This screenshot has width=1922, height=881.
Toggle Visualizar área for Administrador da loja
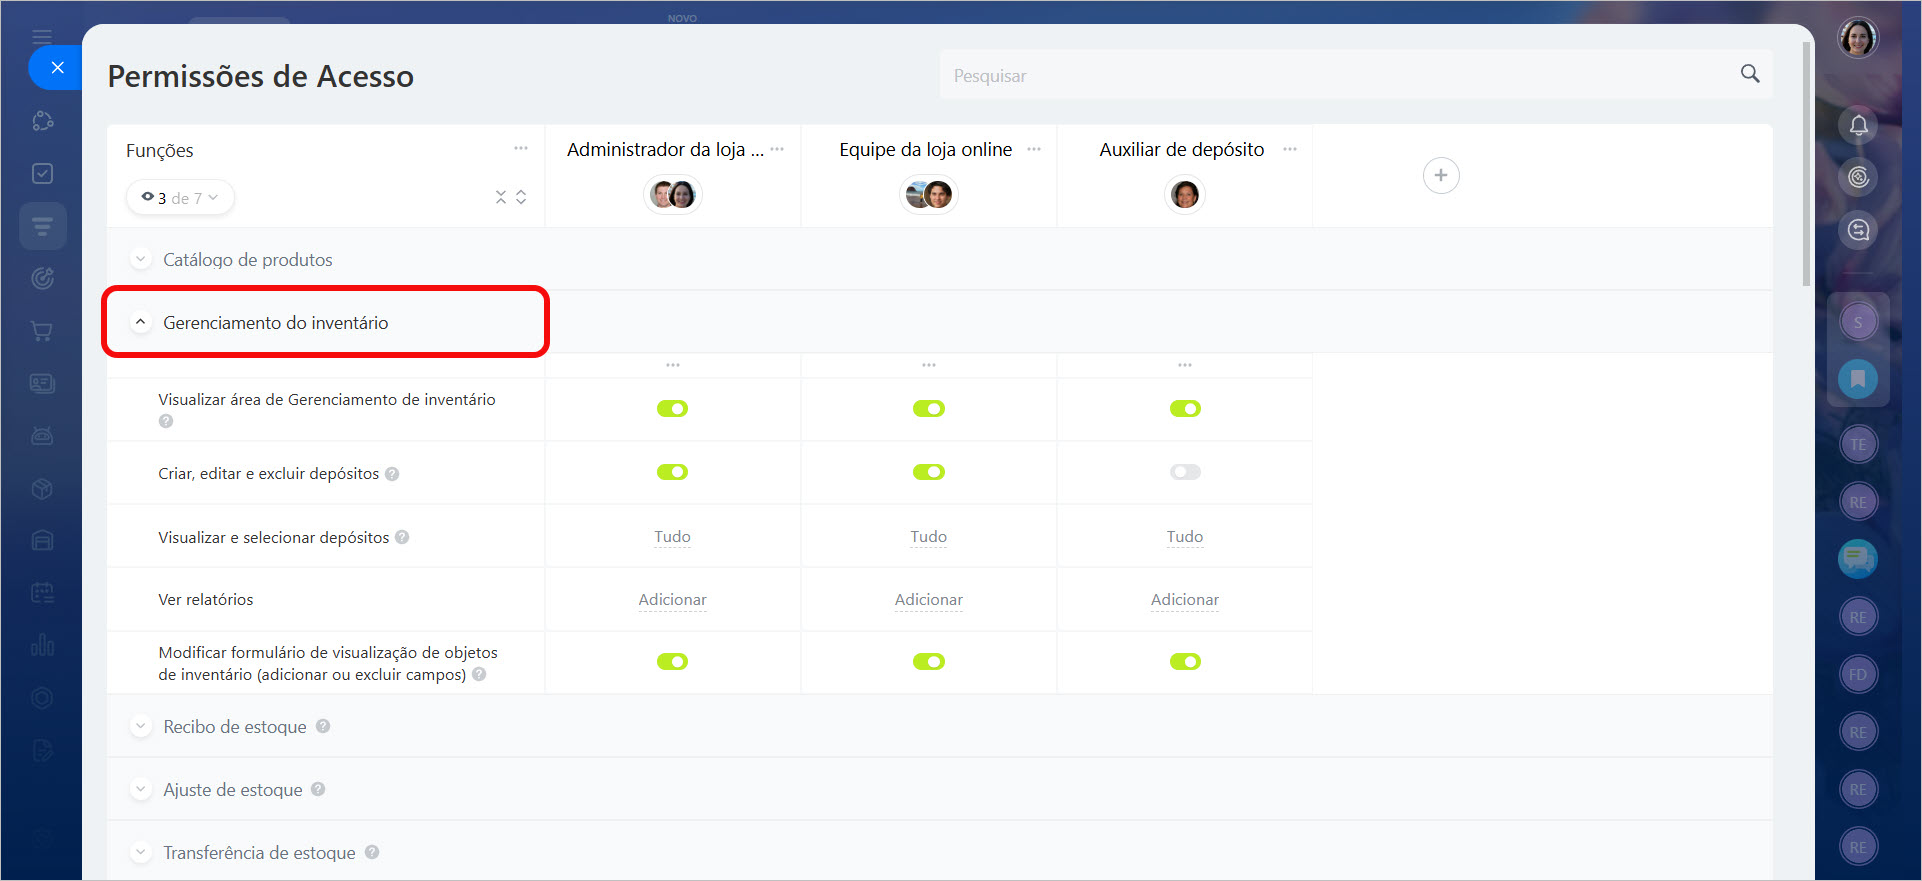click(x=672, y=408)
